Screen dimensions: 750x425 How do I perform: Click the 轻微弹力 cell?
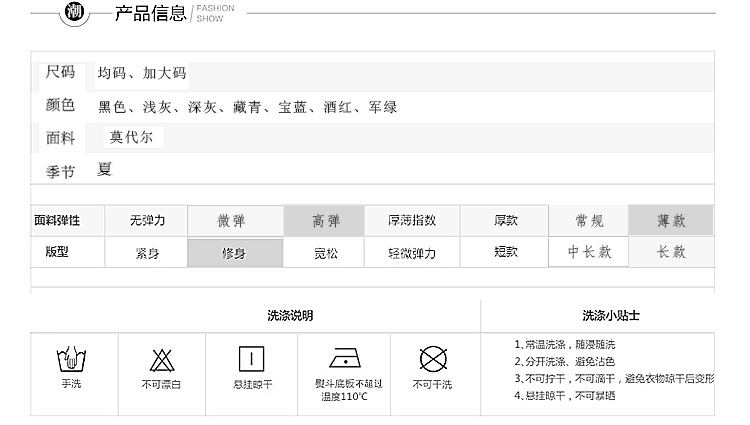tap(412, 252)
